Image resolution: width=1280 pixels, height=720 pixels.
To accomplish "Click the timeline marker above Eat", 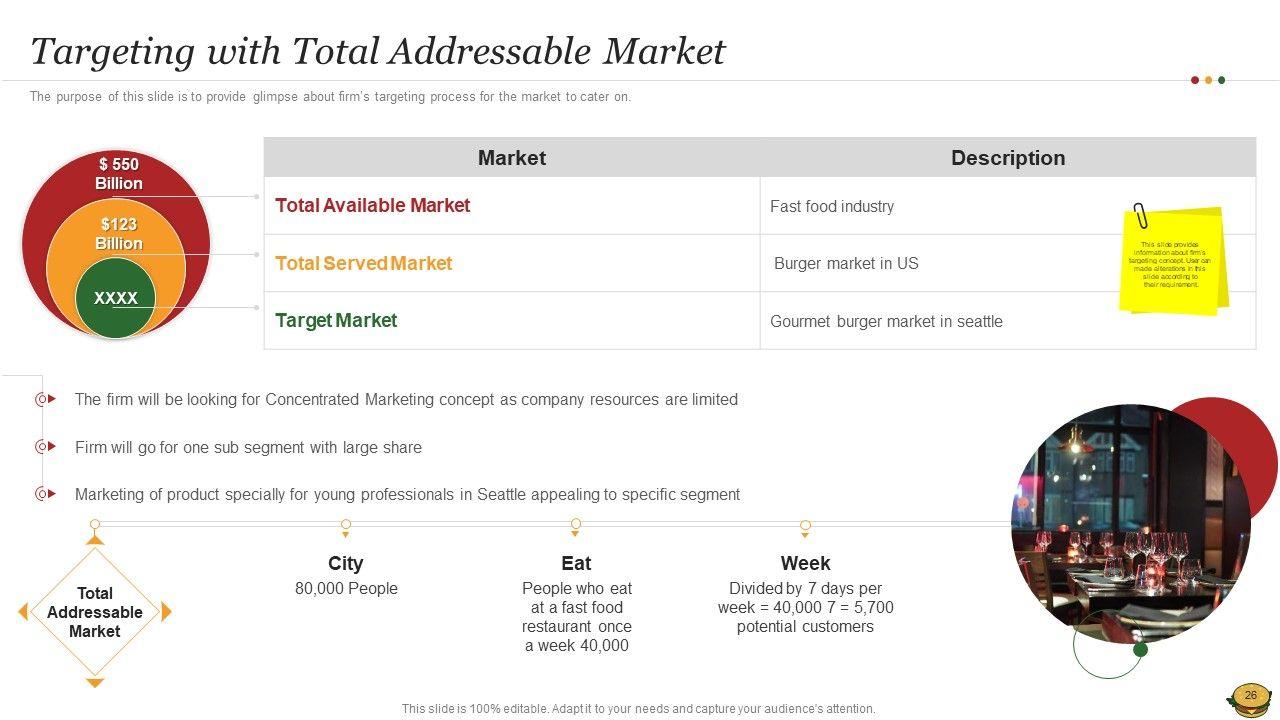I will click(576, 525).
